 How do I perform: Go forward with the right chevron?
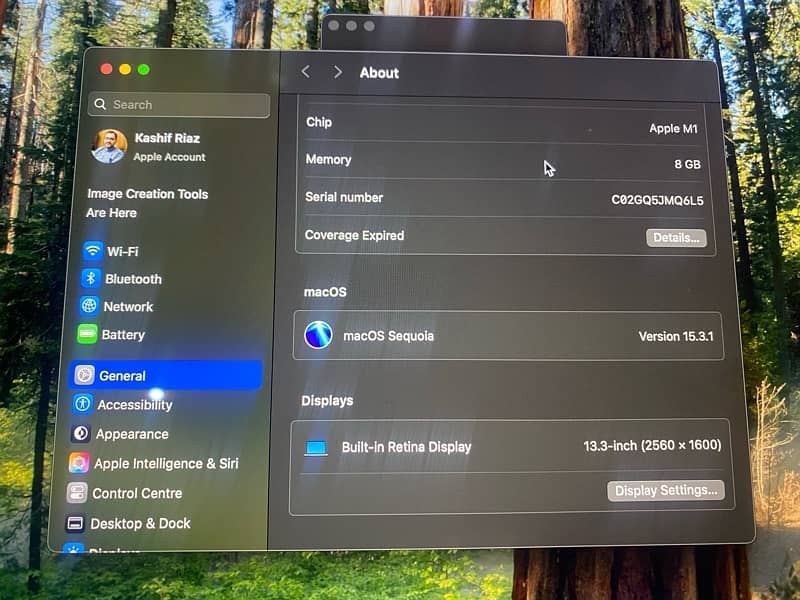pyautogui.click(x=337, y=72)
